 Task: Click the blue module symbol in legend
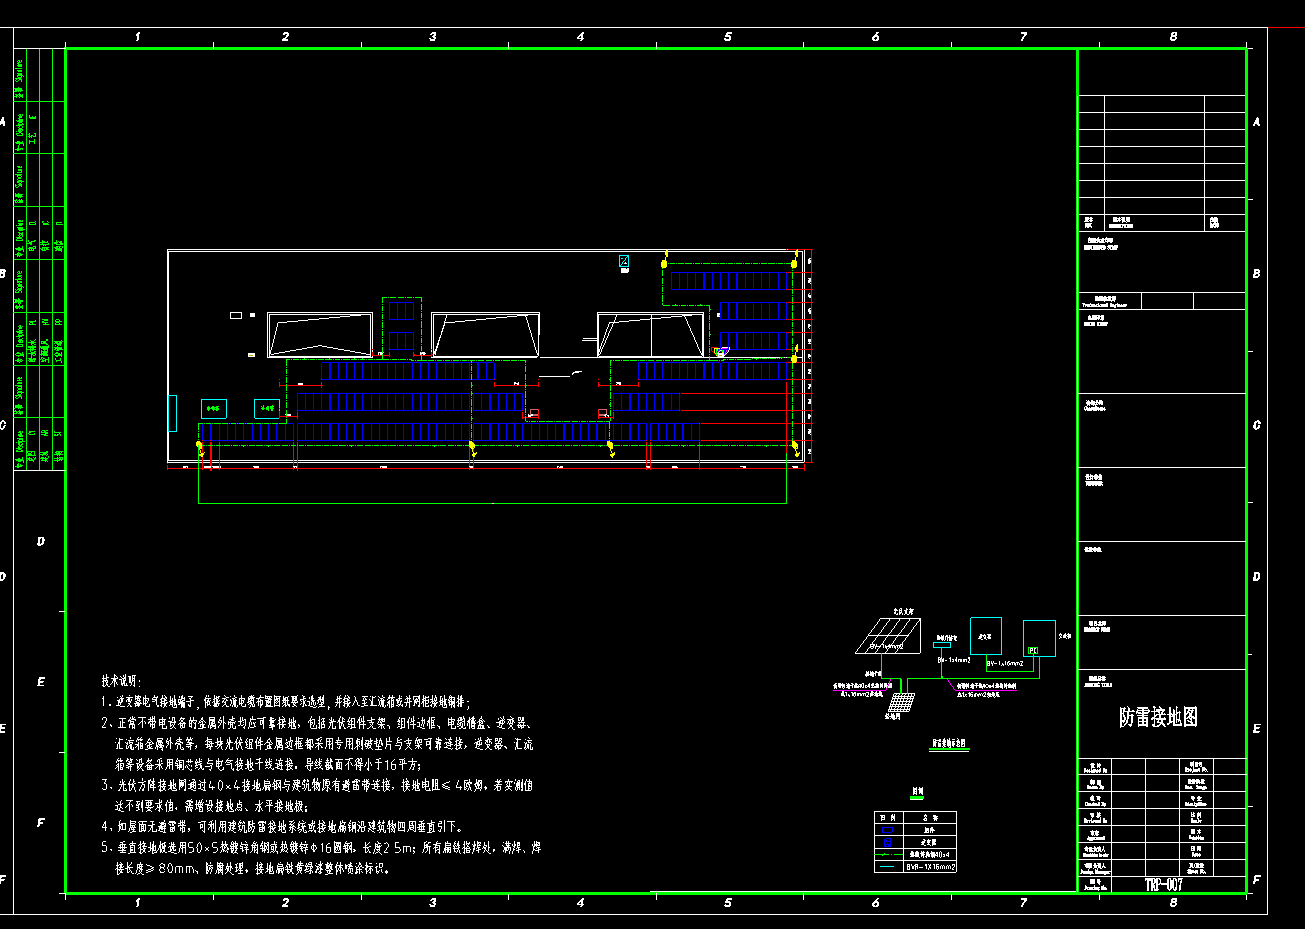tap(887, 830)
